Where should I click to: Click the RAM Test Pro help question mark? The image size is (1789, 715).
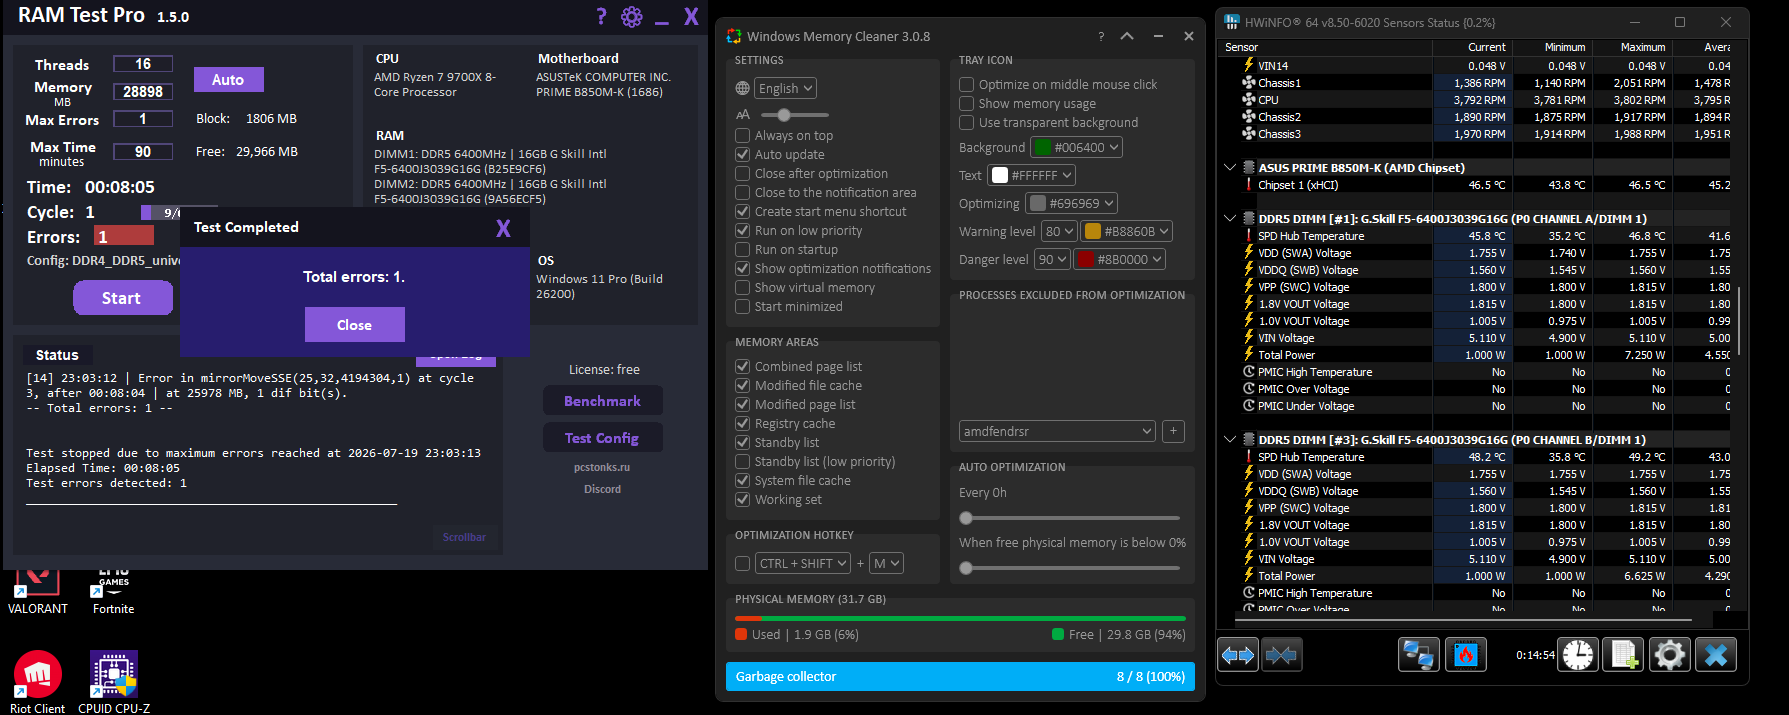click(x=601, y=16)
